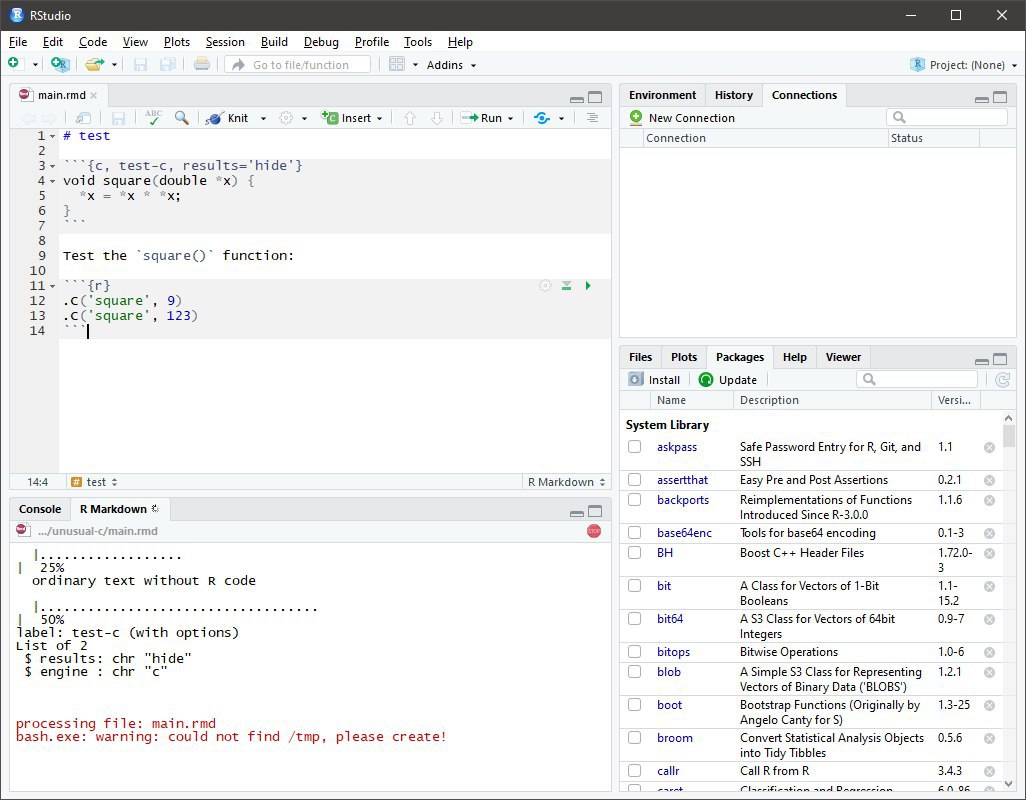Check the assertthat package checkbox
The width and height of the screenshot is (1026, 800).
[x=635, y=479]
